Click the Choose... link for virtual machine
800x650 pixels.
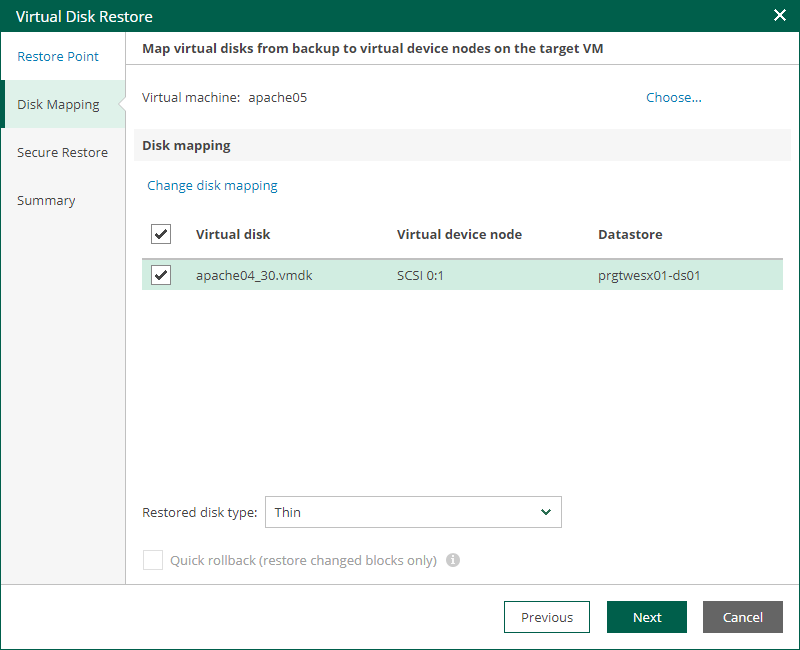point(673,97)
